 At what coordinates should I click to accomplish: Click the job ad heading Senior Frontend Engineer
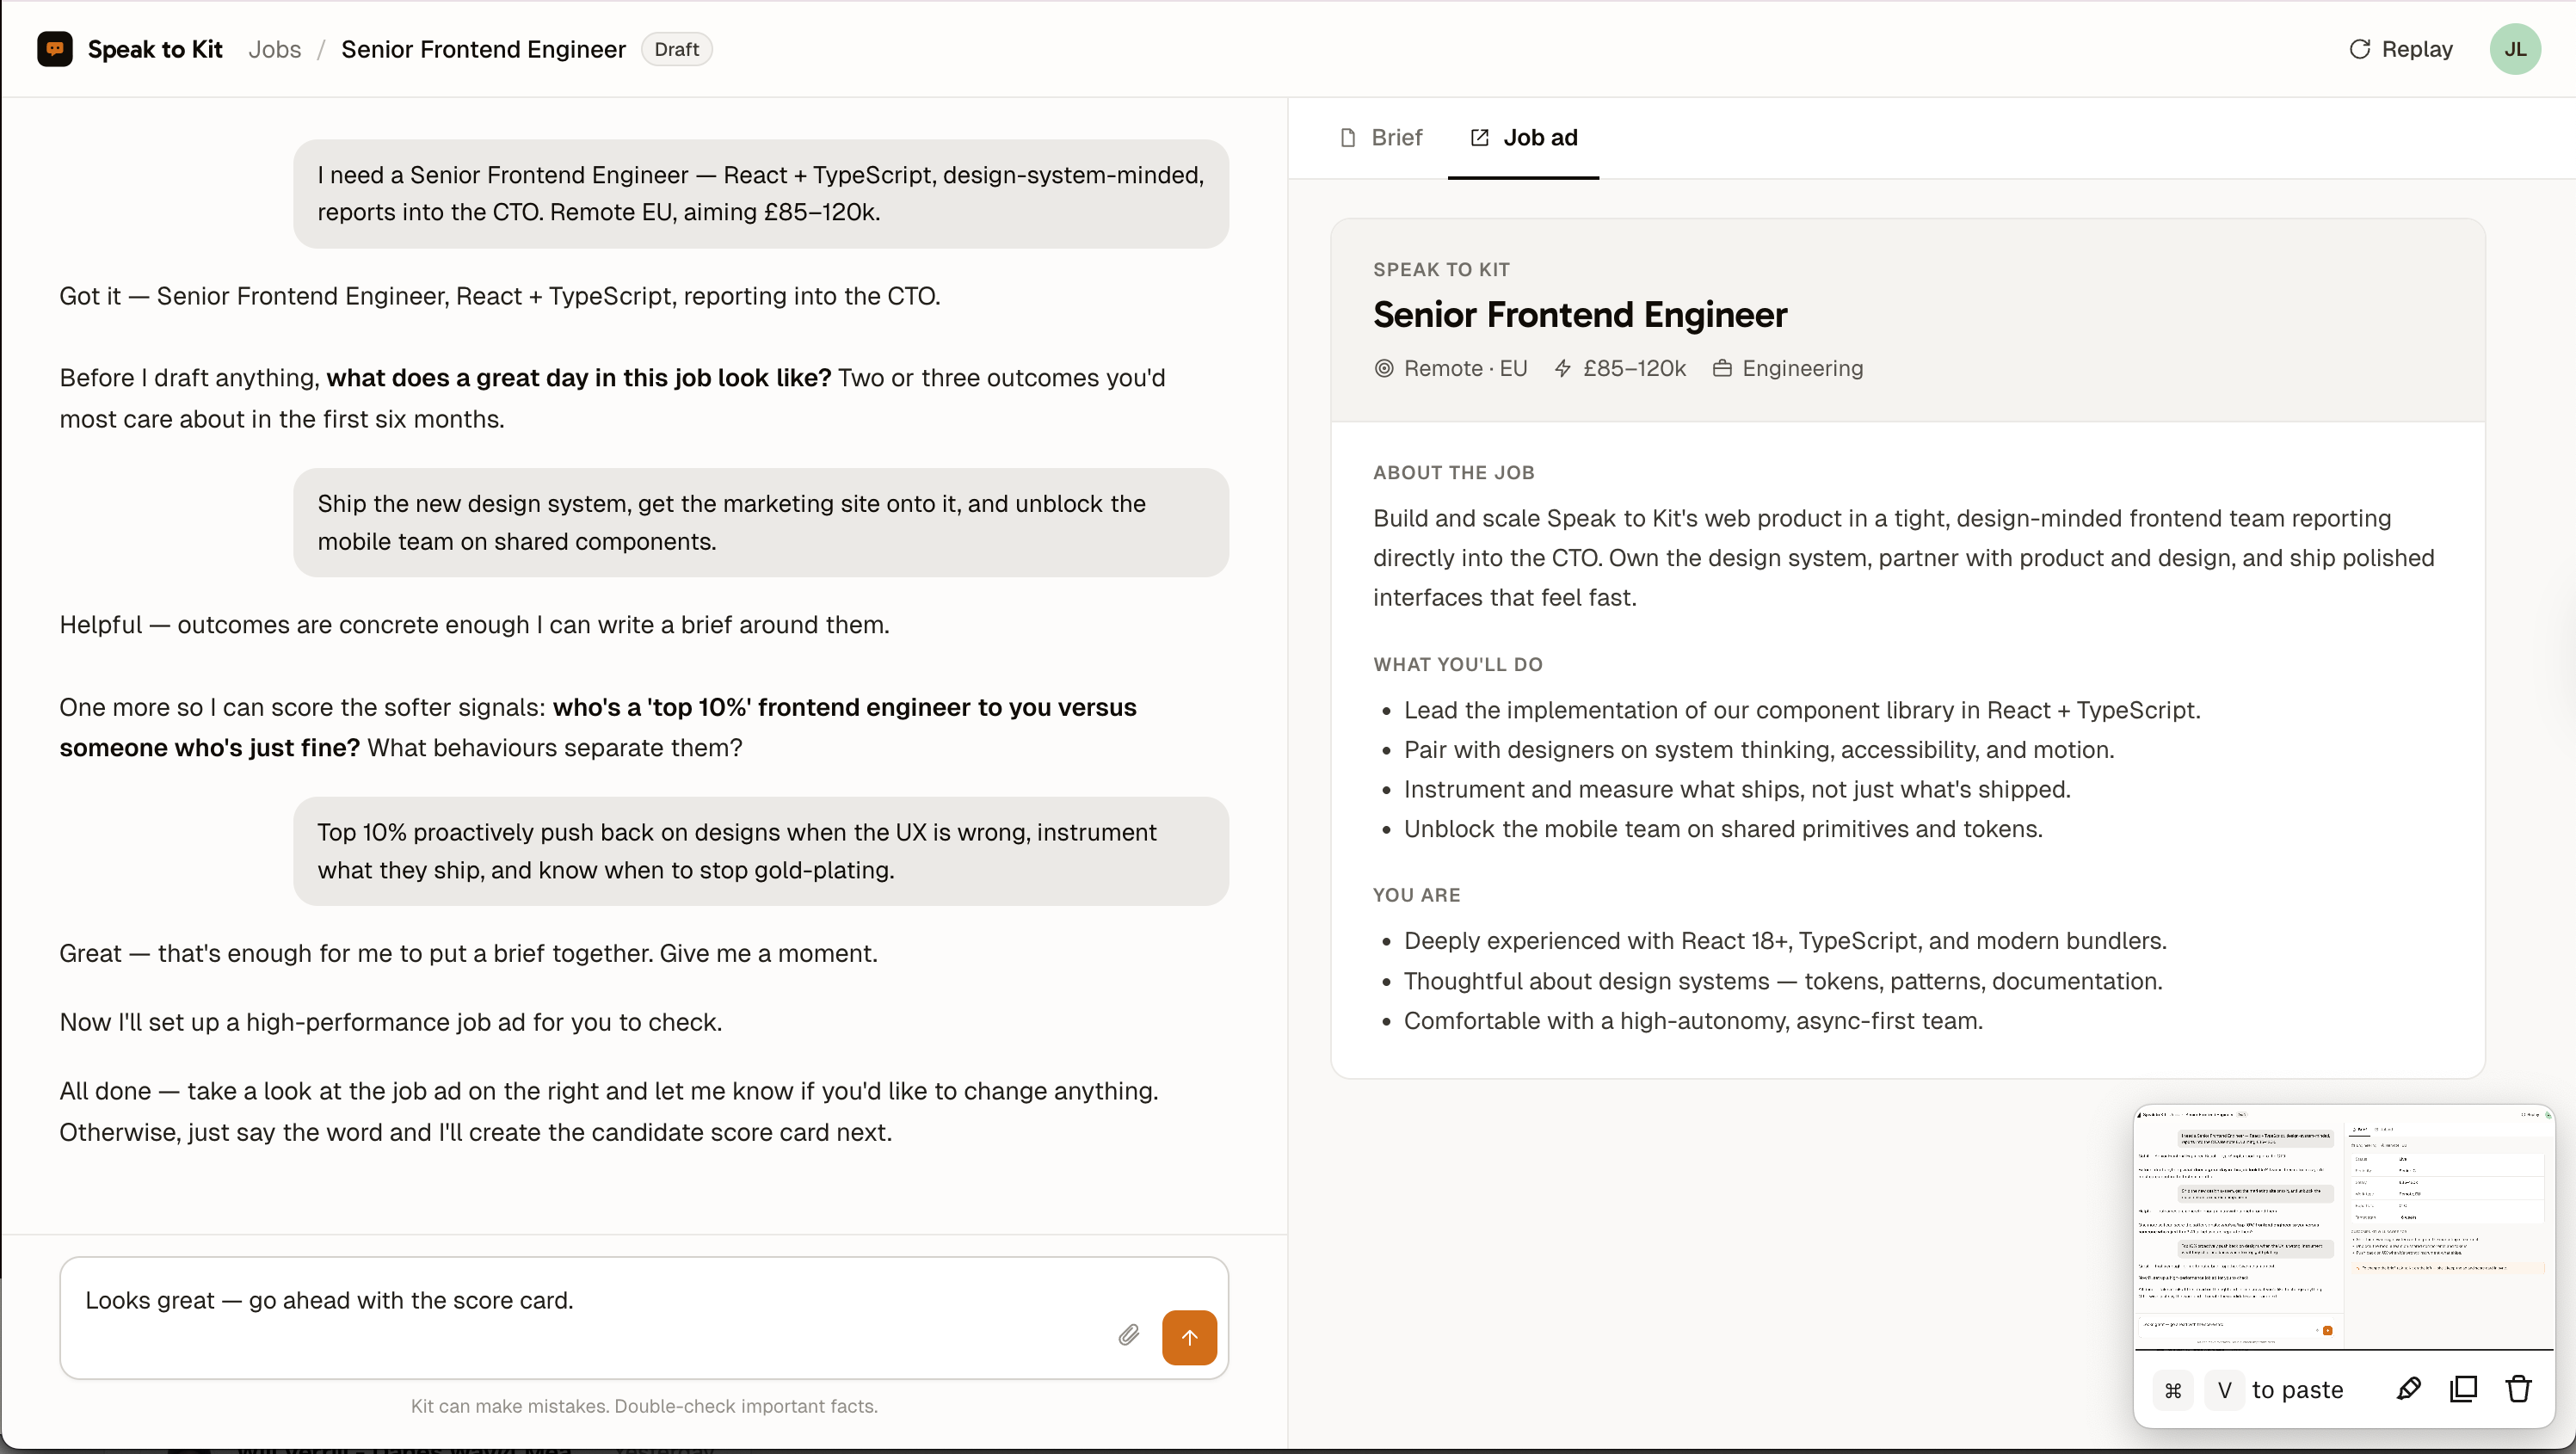point(1580,315)
